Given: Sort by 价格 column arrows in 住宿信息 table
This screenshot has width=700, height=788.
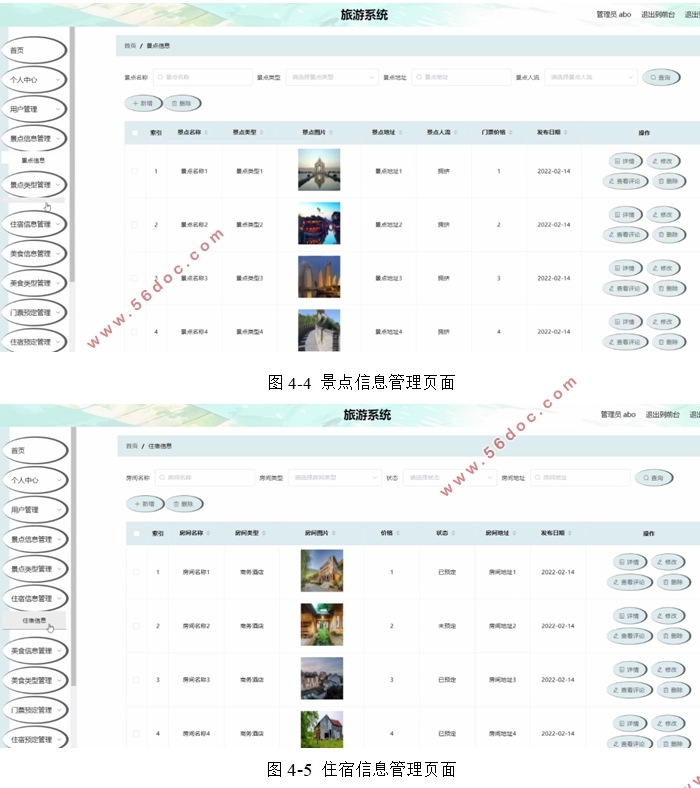Looking at the screenshot, I should [398, 533].
